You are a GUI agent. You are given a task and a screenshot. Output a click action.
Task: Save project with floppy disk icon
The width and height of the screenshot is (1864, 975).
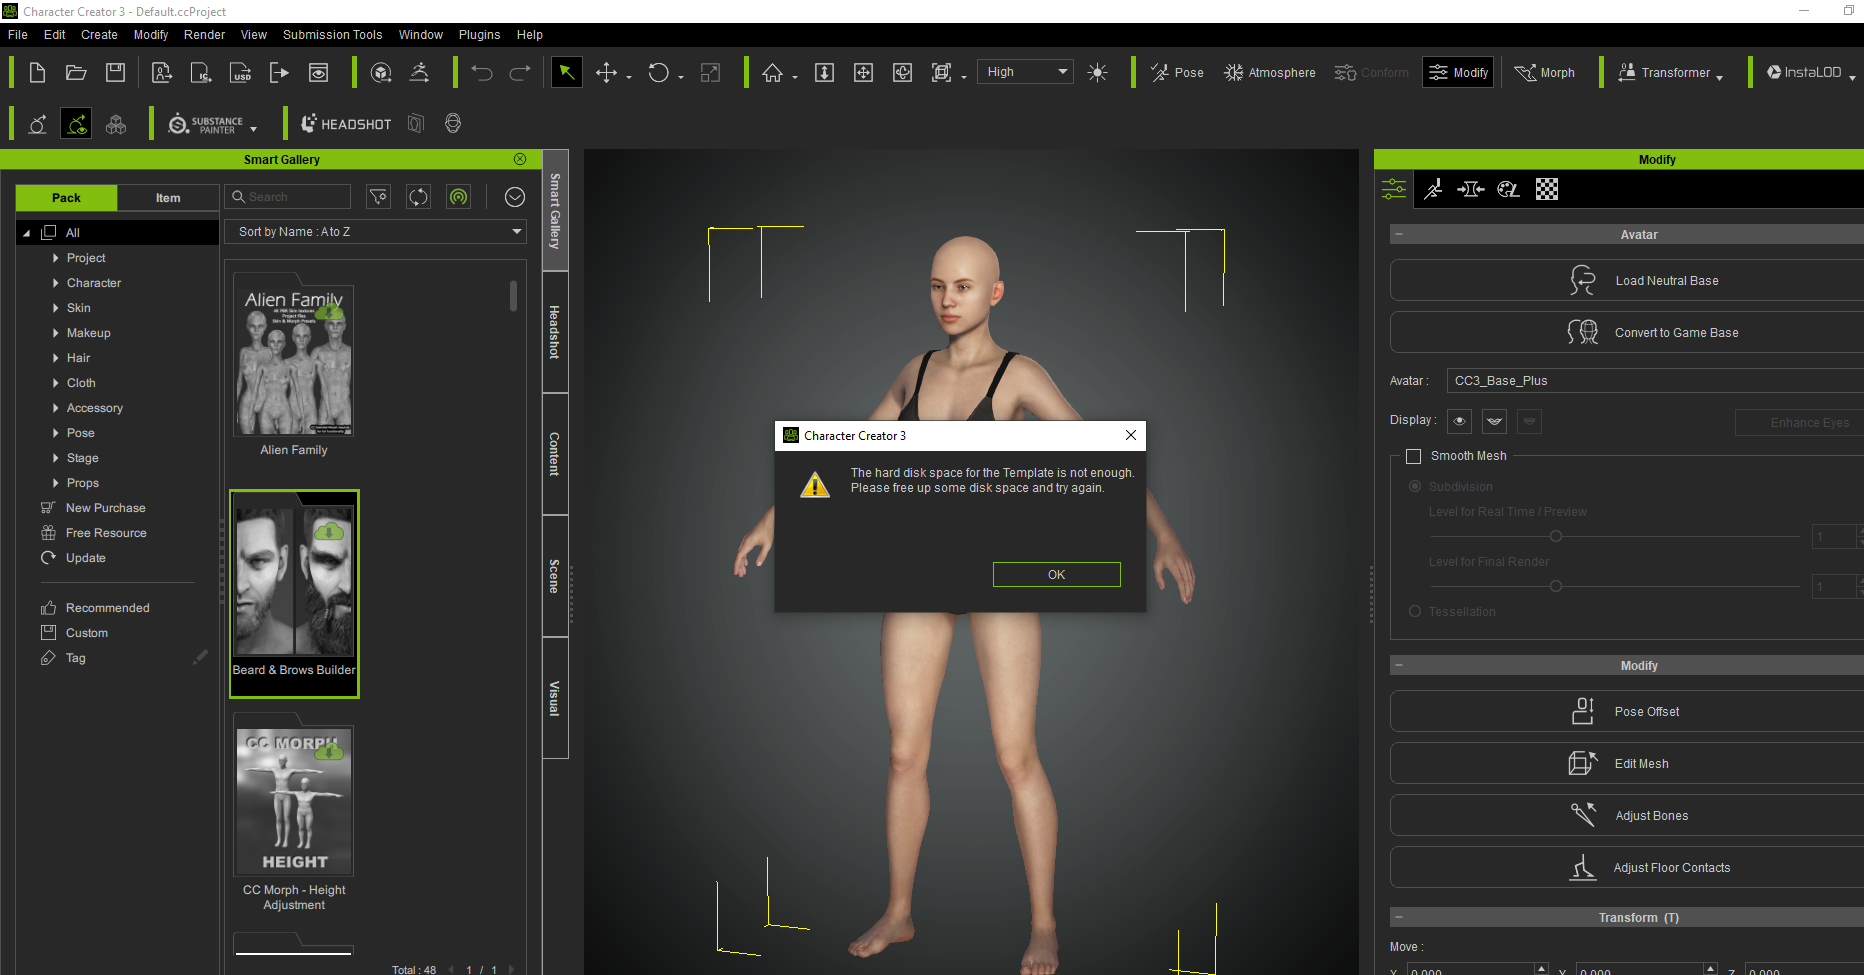(x=115, y=72)
